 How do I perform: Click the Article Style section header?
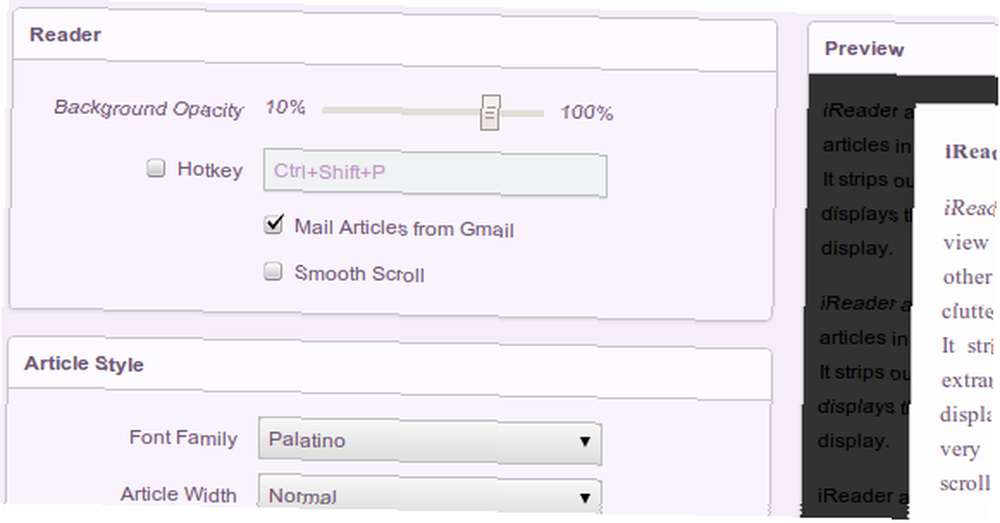[x=84, y=364]
